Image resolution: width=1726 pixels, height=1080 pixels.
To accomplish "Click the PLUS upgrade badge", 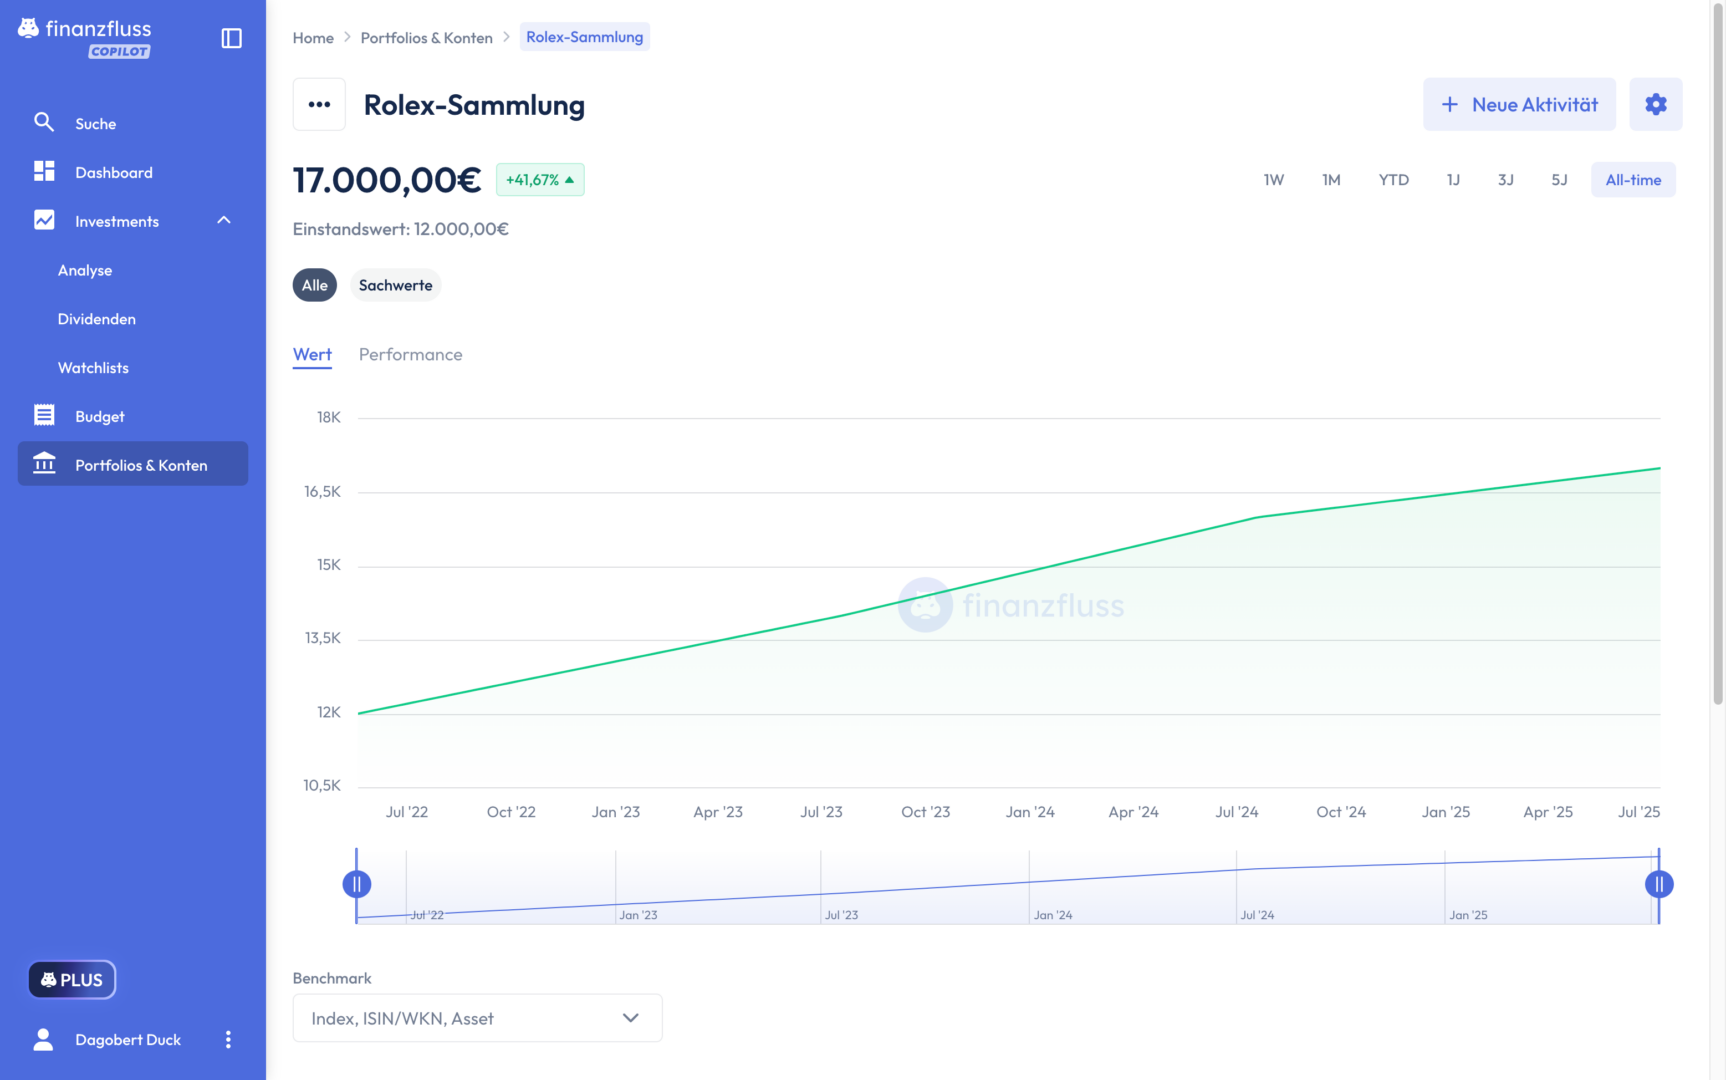I will [72, 980].
